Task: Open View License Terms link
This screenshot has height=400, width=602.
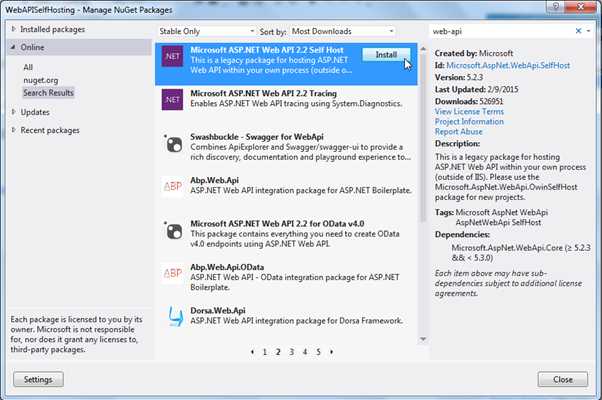Action: (469, 111)
